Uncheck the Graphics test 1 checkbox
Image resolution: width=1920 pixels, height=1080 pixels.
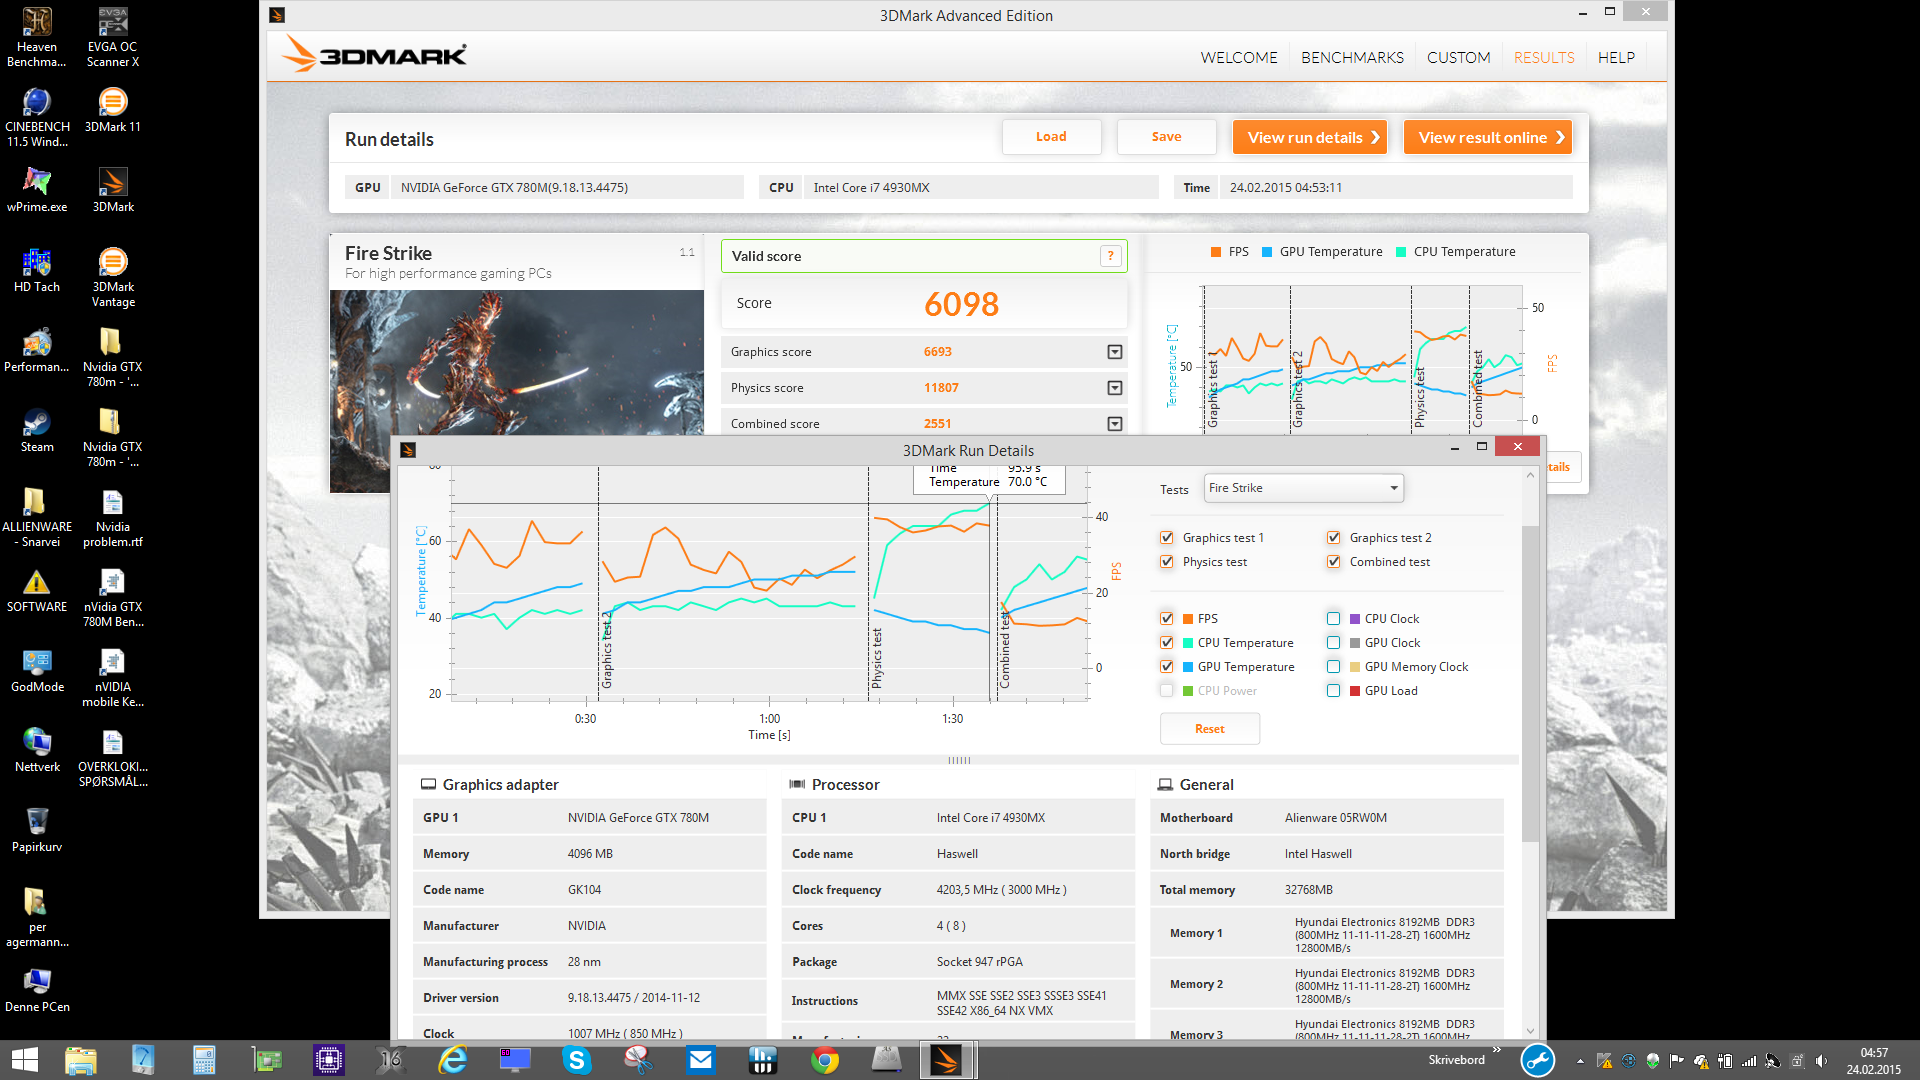[x=1166, y=538]
